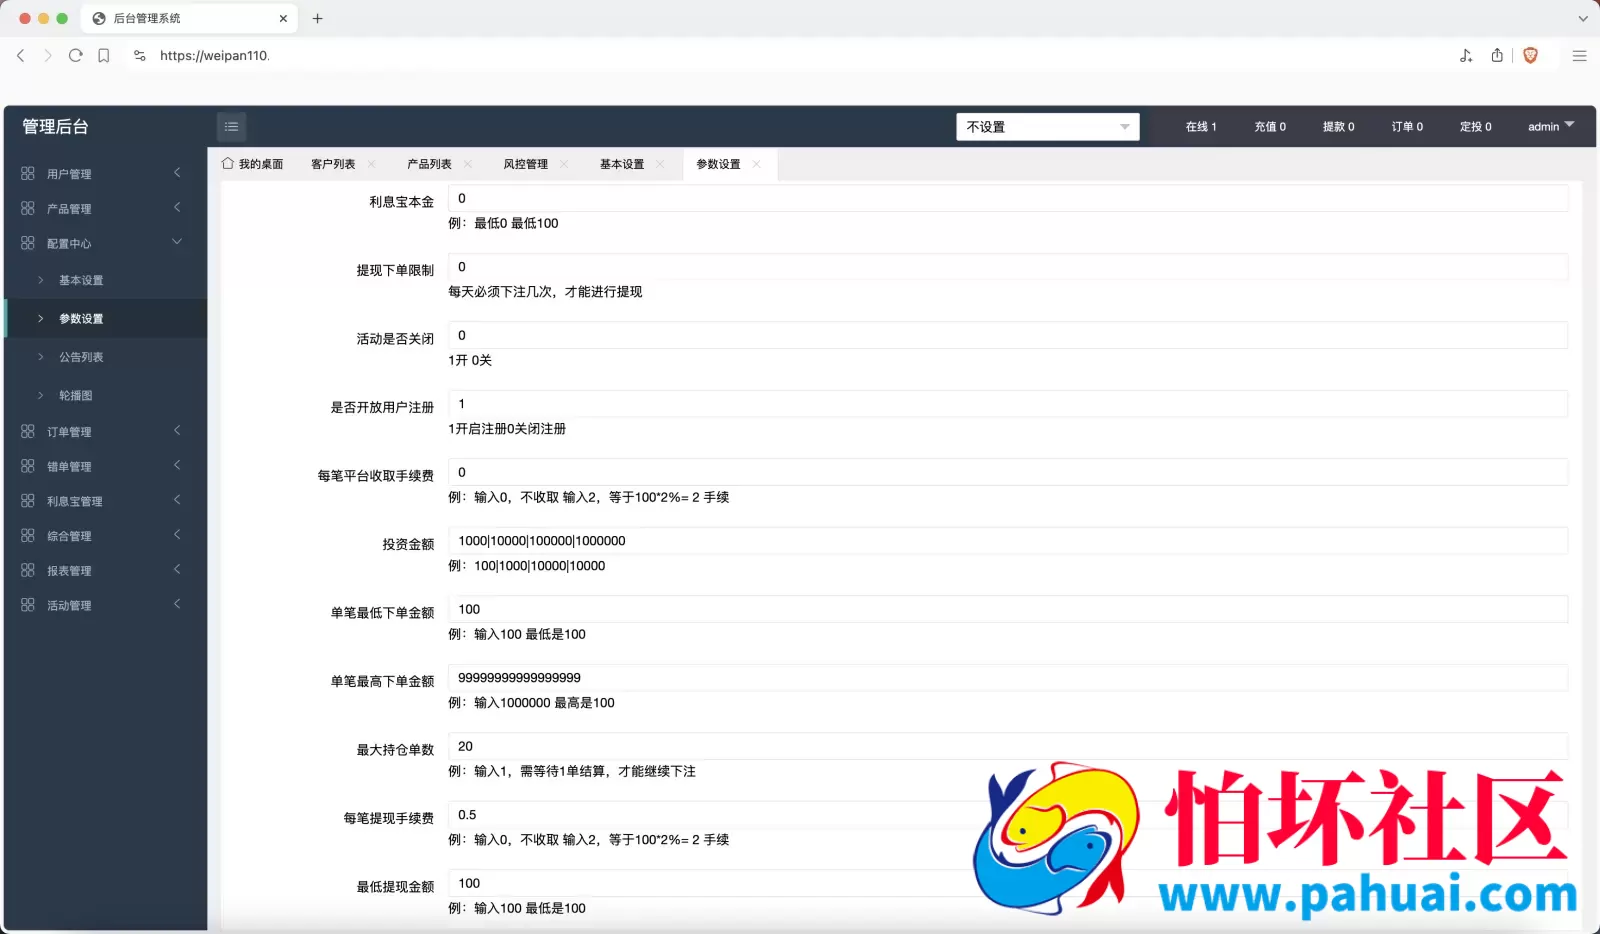Screen dimensions: 1600x934
Task: Switch to 产品列表 tab
Action: click(429, 164)
